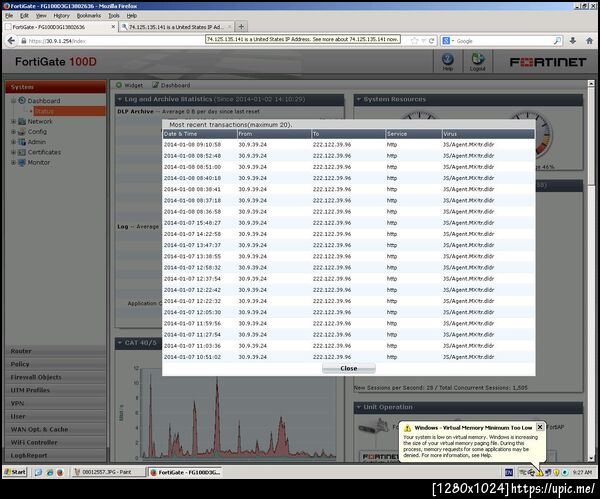Bookmark page with the star icon
Screen dimensions: 600x499
(414, 41)
